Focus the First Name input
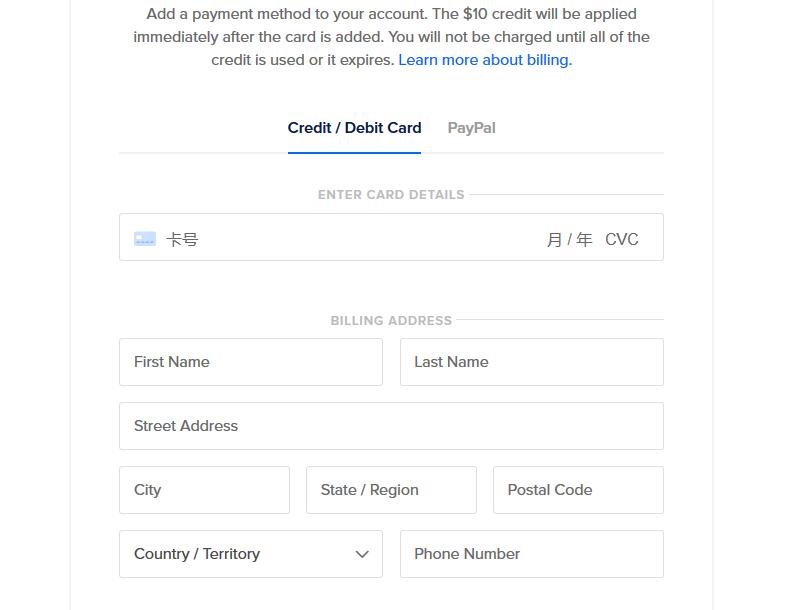The width and height of the screenshot is (792, 610). point(250,362)
